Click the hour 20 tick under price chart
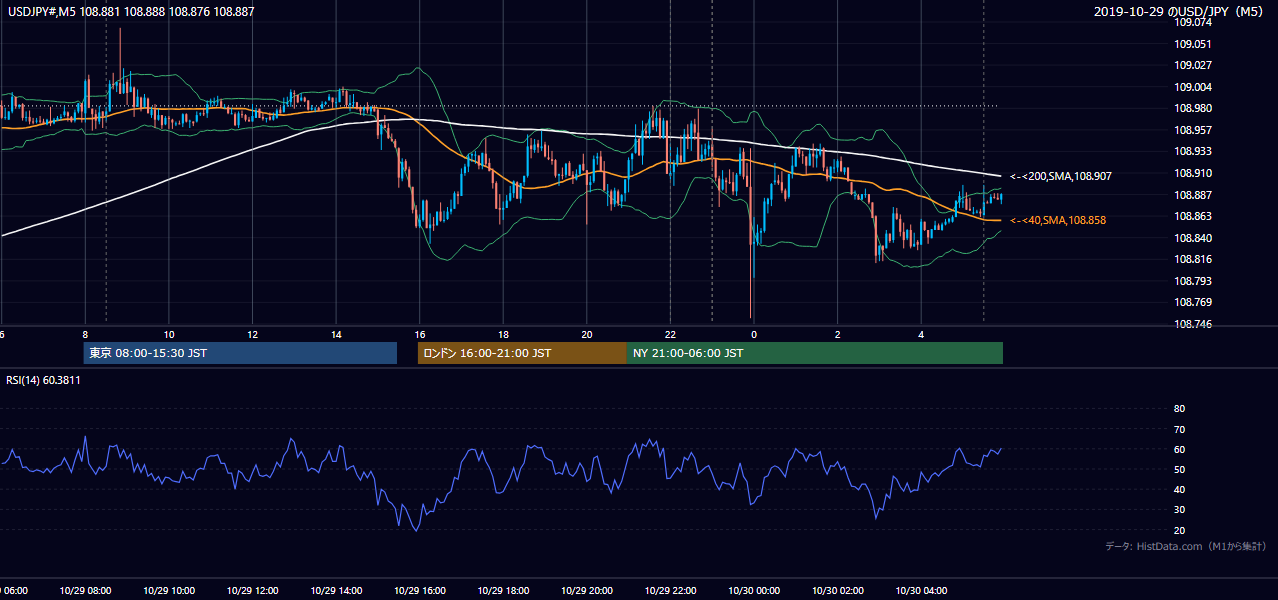The image size is (1278, 600). 587,335
